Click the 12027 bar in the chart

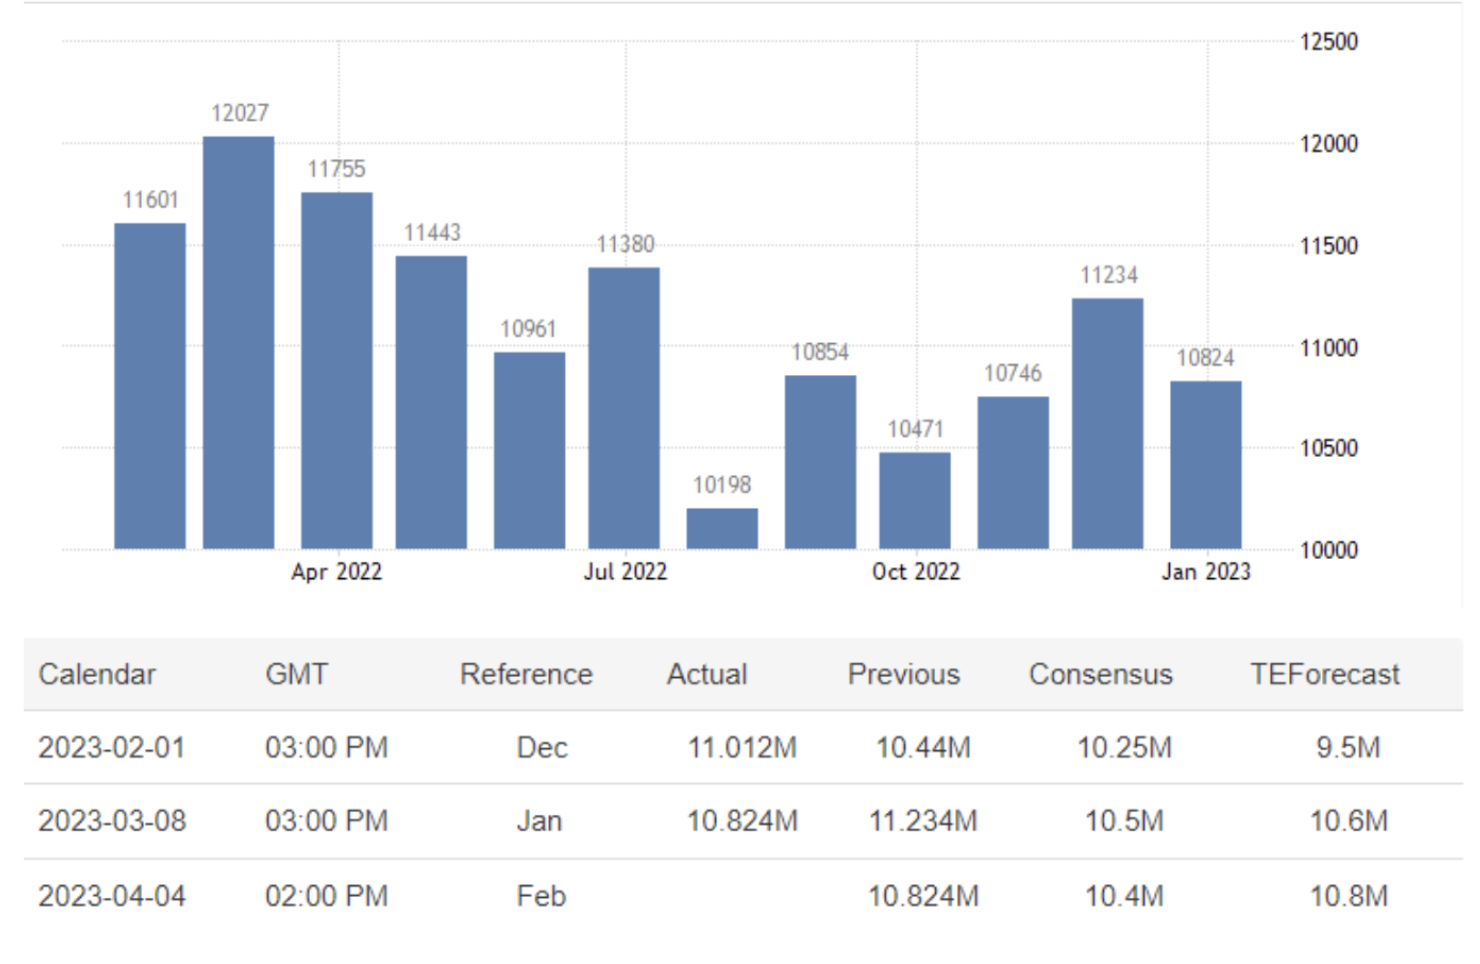click(238, 342)
